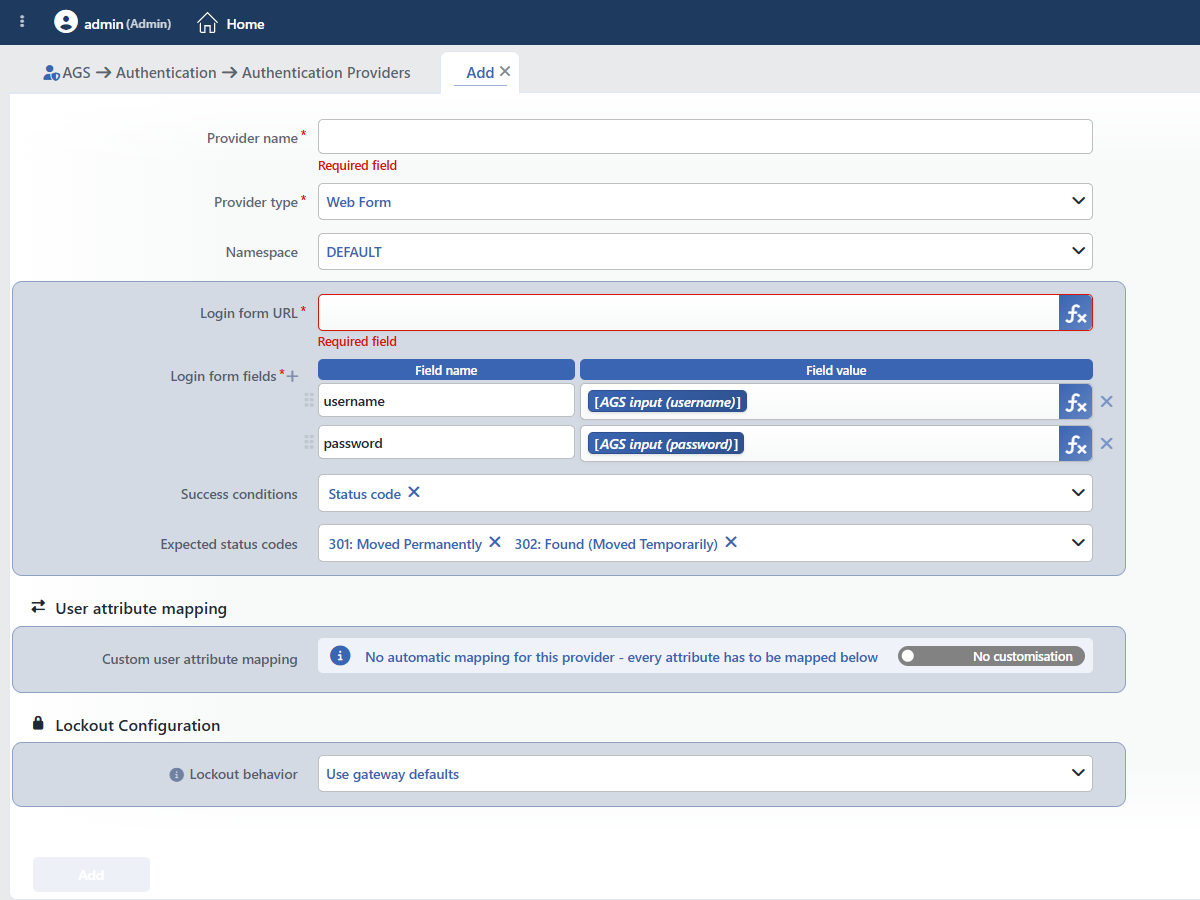Viewport: 1200px width, 900px height.
Task: Click the AGS user icon in the breadcrumb
Action: 52,73
